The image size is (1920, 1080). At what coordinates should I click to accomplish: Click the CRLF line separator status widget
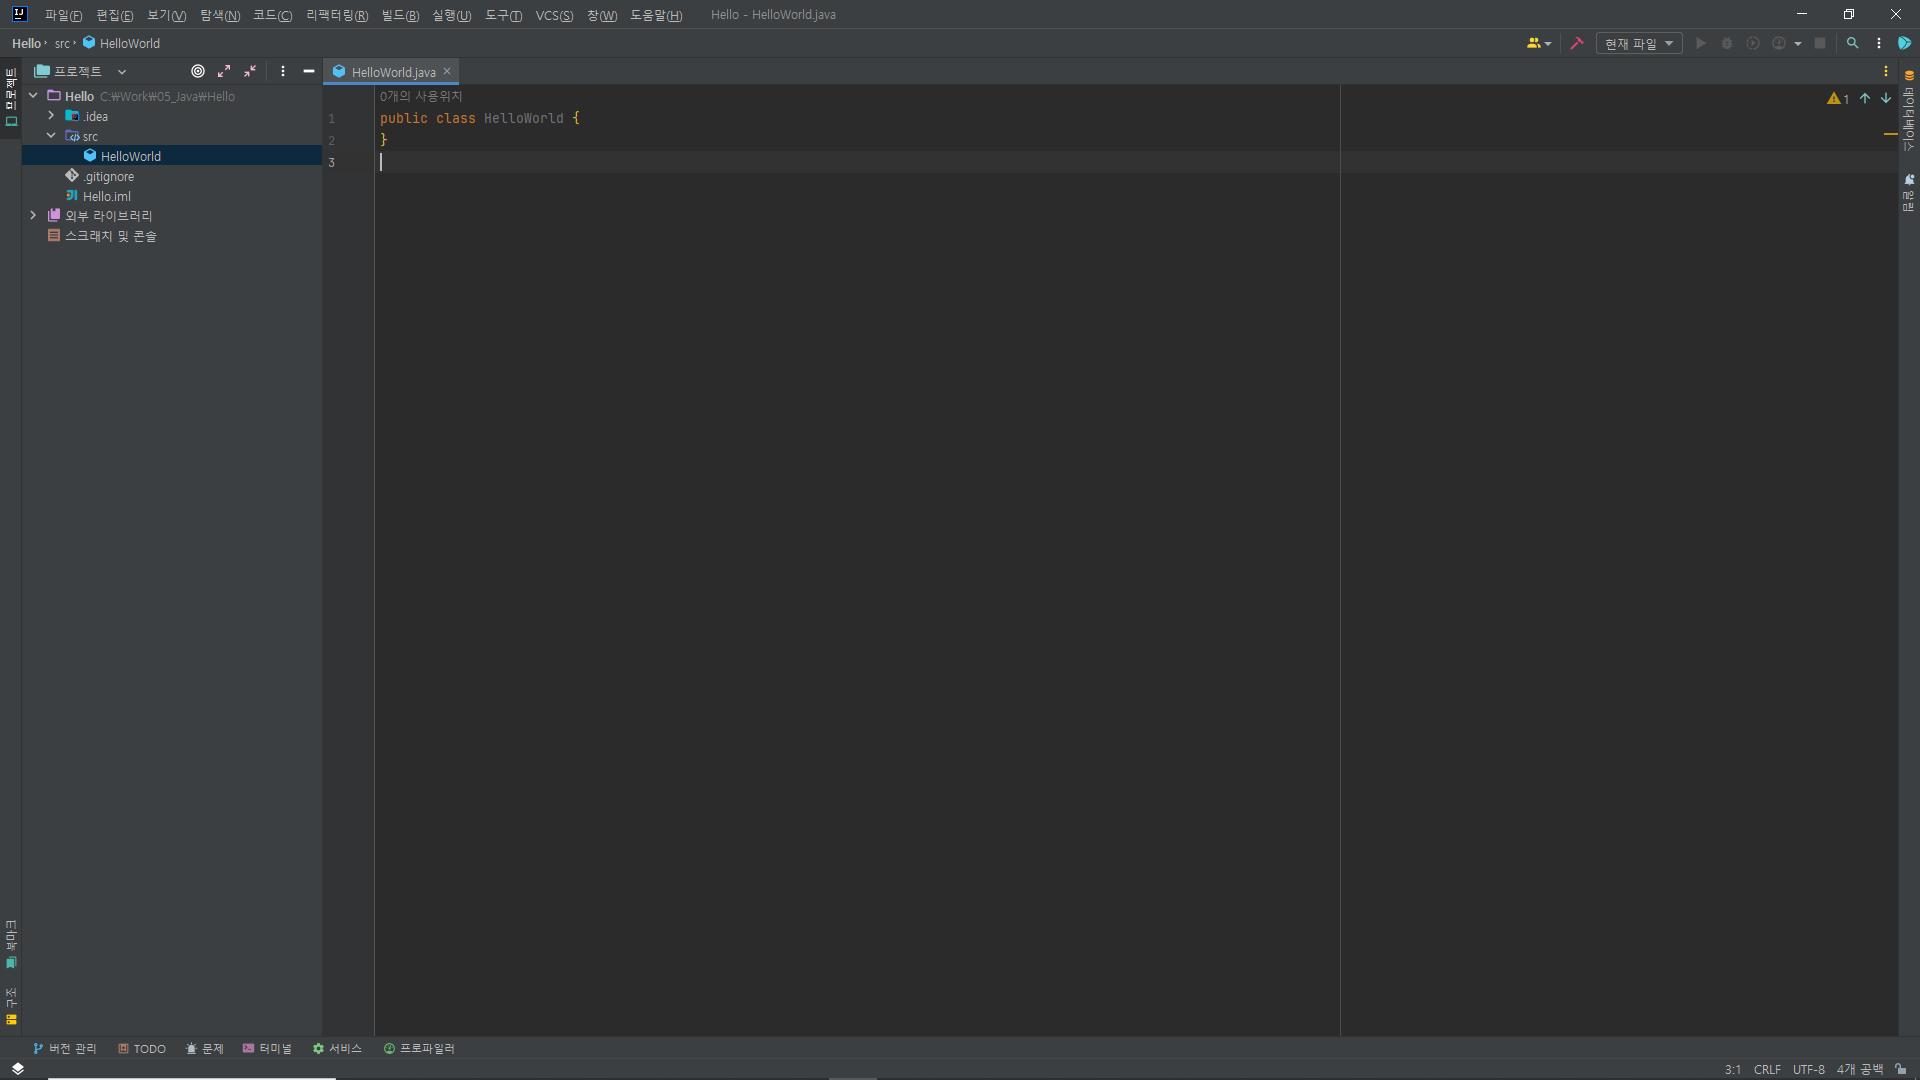point(1767,1069)
